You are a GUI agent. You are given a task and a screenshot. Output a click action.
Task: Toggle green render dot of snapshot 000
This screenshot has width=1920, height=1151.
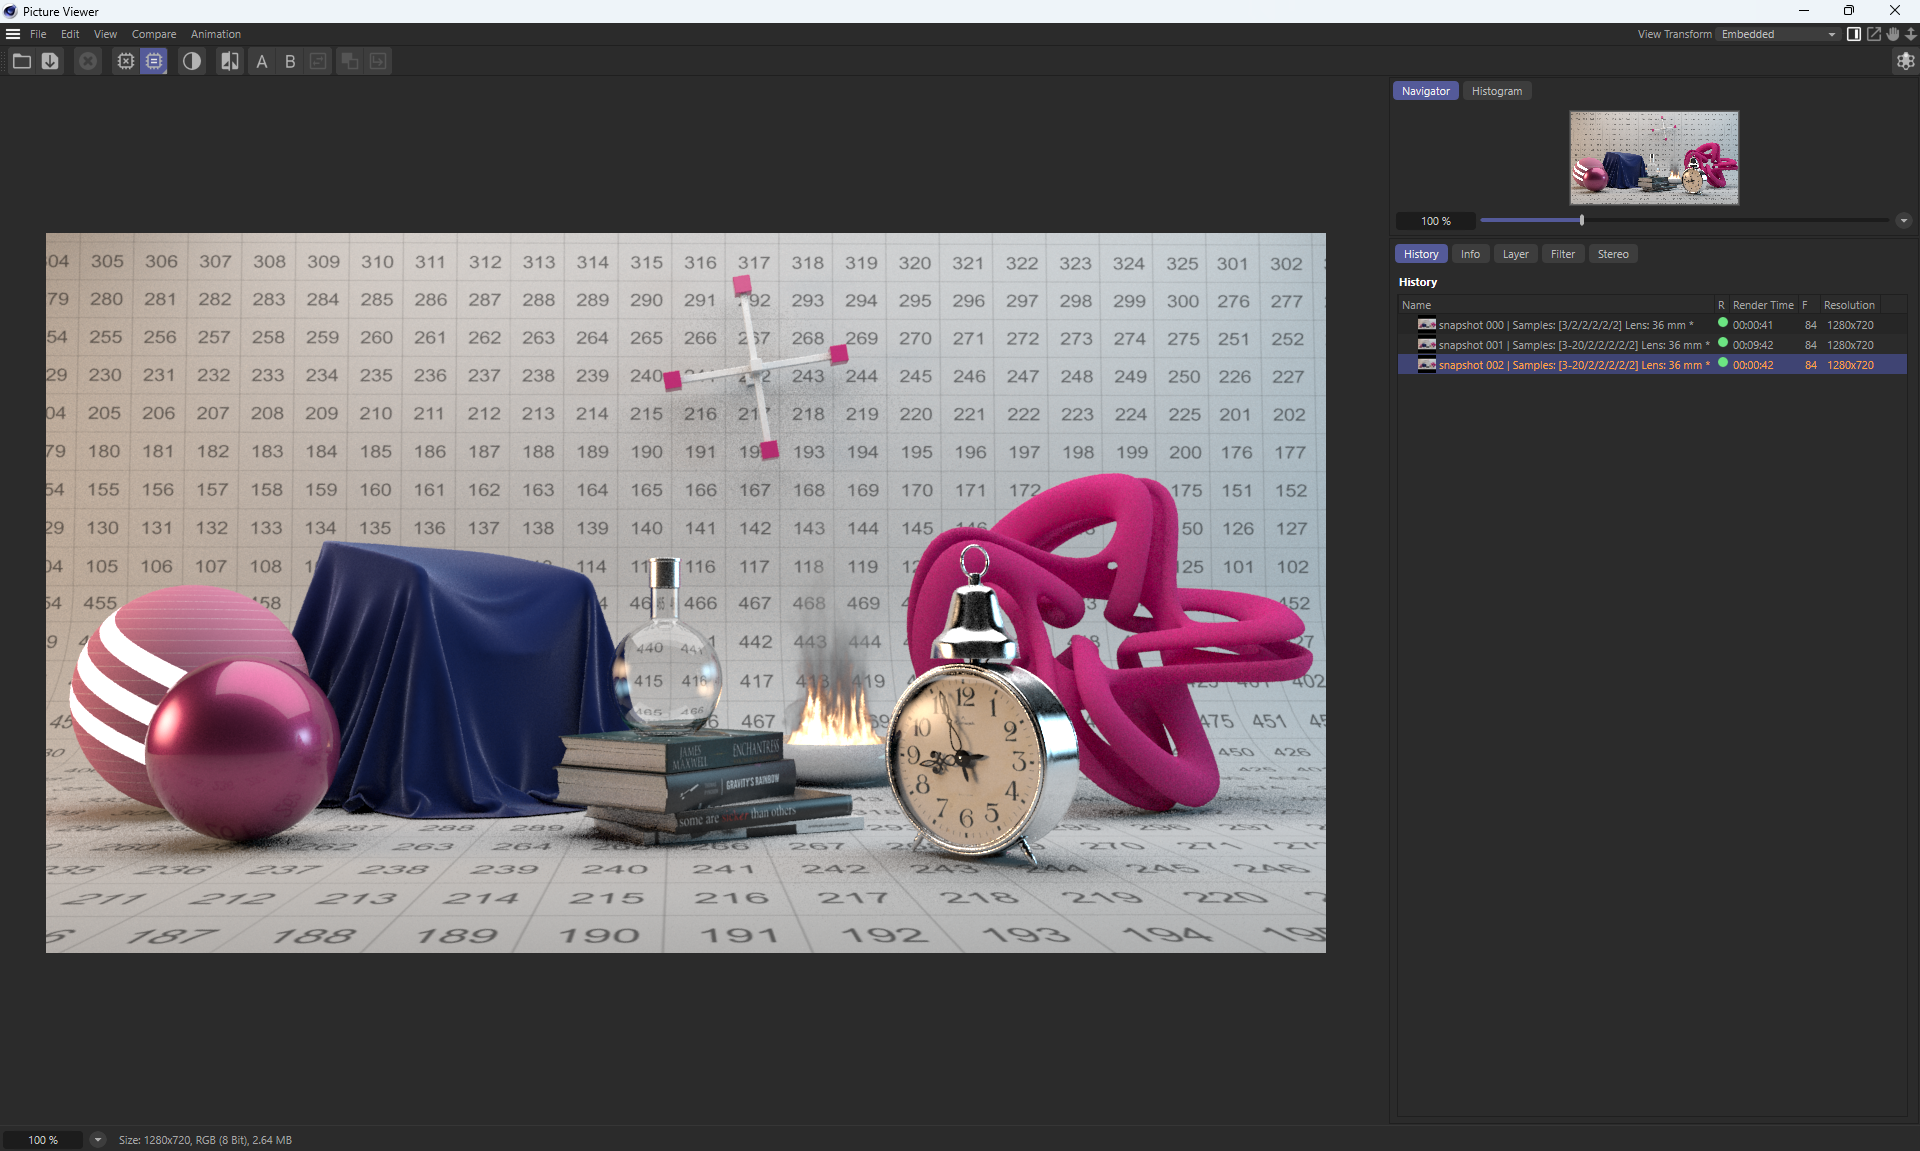click(1723, 323)
